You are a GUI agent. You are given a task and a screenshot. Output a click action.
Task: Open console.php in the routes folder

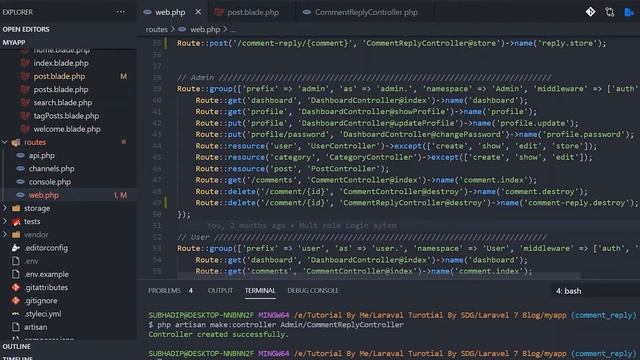[x=50, y=182]
